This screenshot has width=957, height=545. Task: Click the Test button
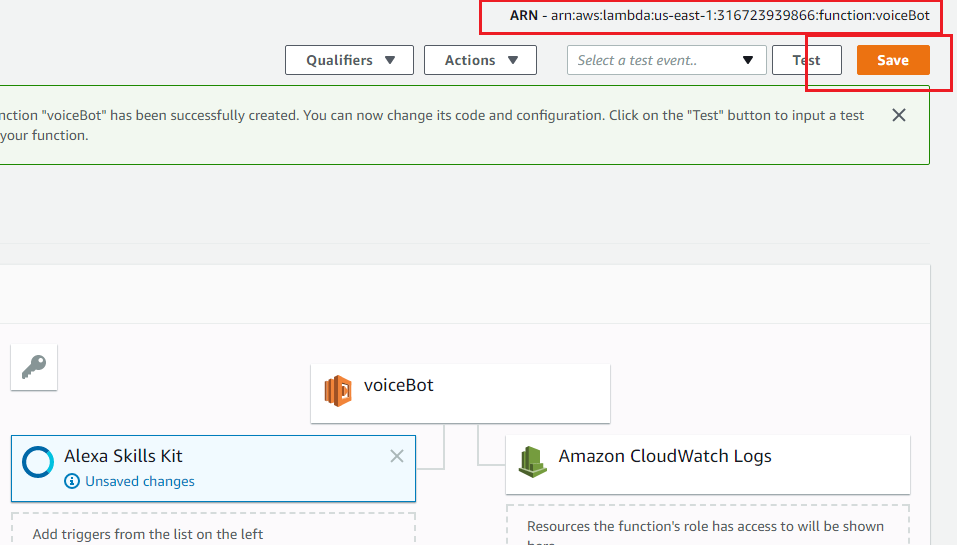(x=806, y=60)
